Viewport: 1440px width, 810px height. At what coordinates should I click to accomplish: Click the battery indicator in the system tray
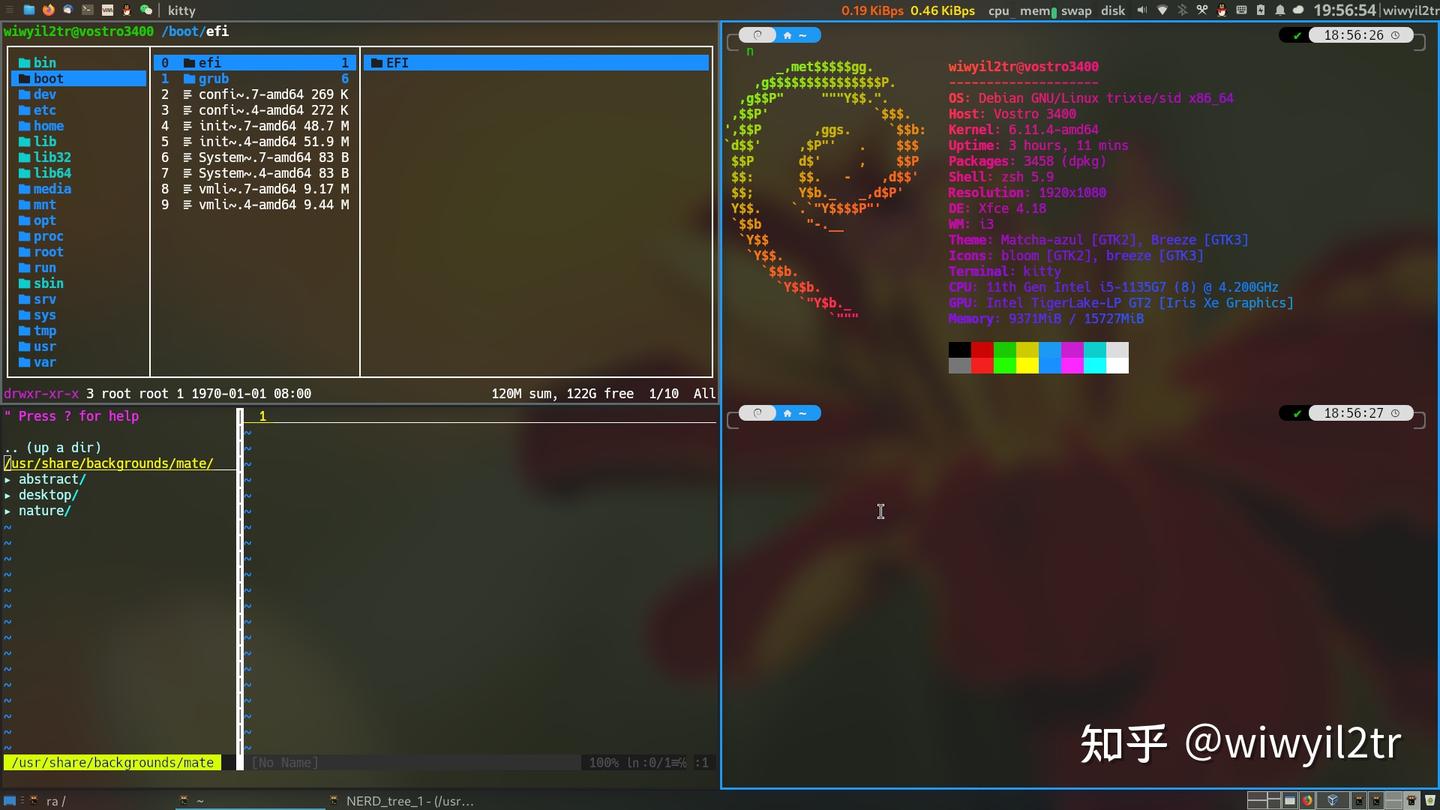1260,9
